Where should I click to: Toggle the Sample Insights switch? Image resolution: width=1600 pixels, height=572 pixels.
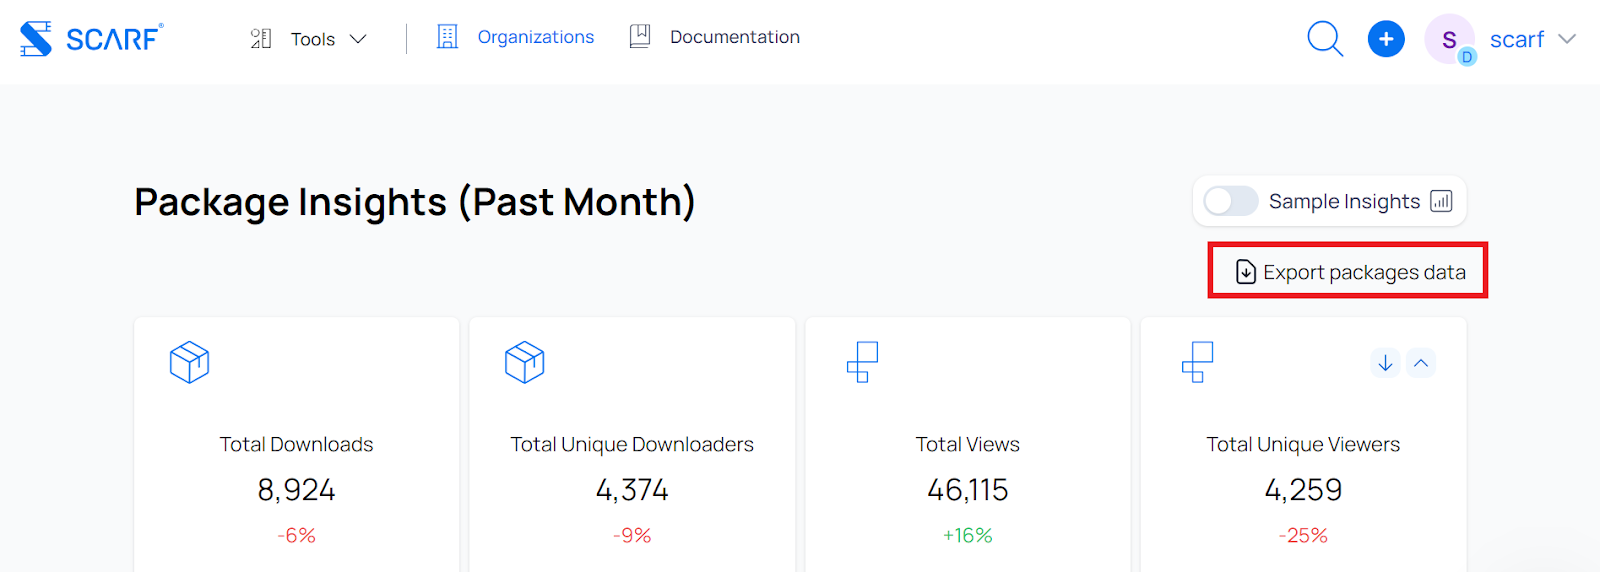point(1230,201)
